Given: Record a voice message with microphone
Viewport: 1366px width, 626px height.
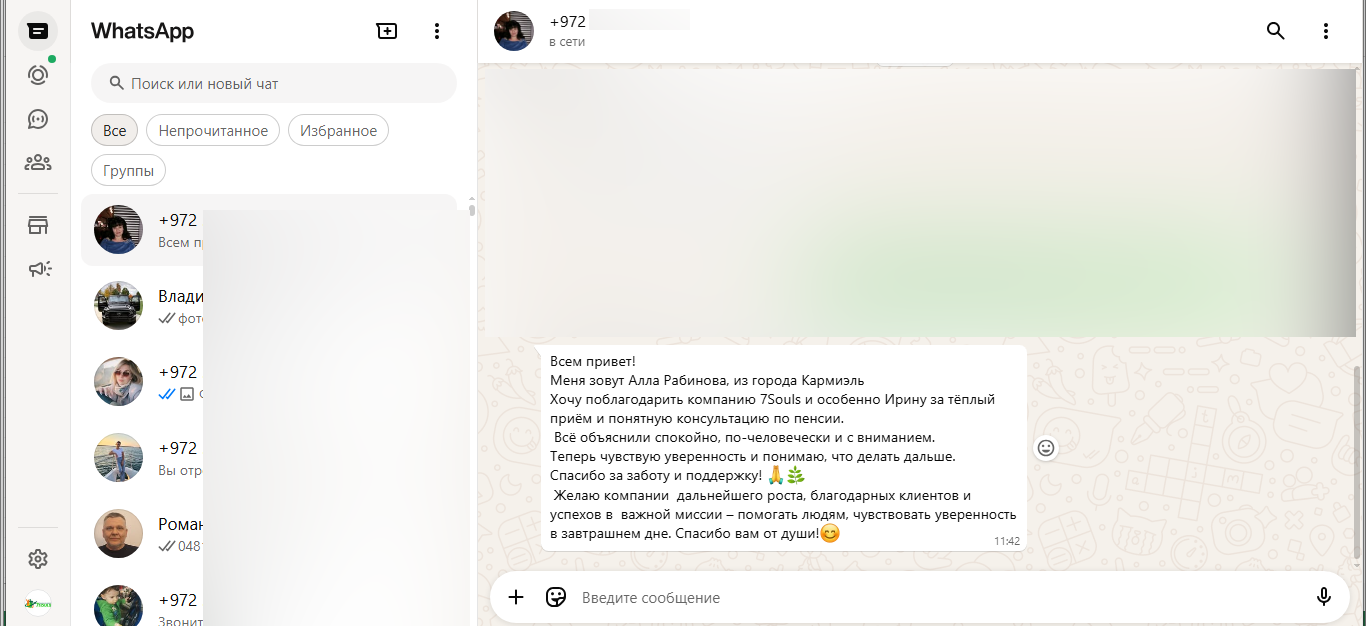Looking at the screenshot, I should click(1324, 597).
